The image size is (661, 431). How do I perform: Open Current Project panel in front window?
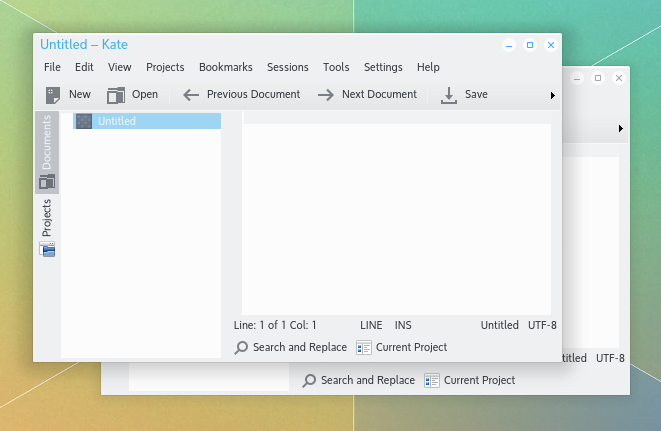tap(401, 347)
